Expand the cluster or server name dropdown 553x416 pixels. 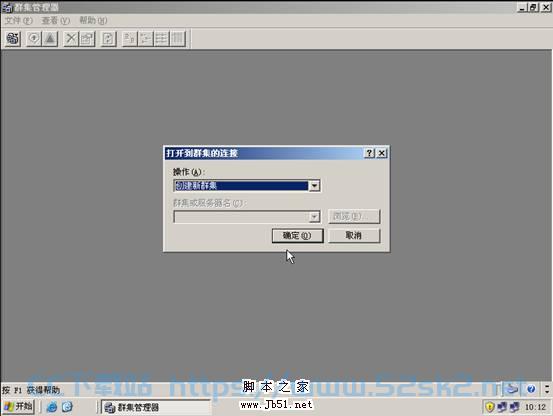(x=314, y=216)
